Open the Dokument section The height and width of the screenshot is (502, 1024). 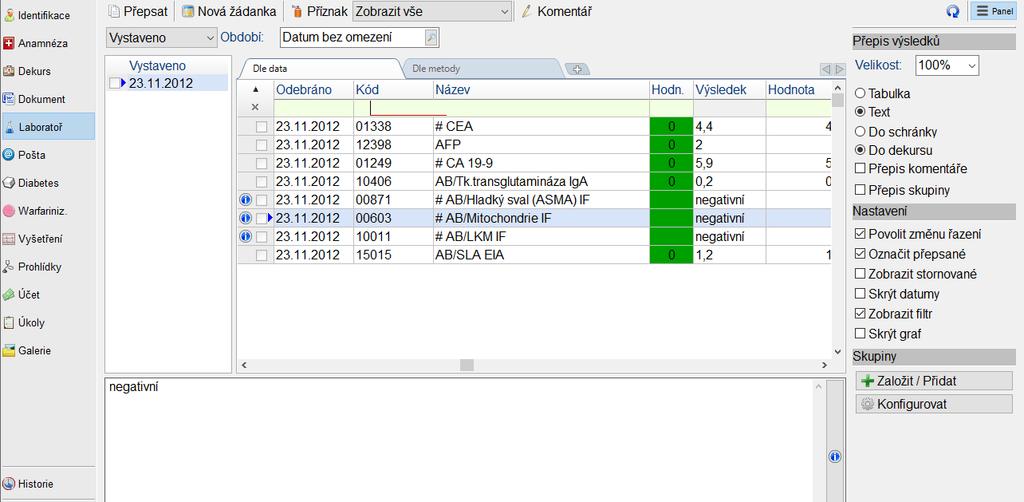[x=47, y=99]
